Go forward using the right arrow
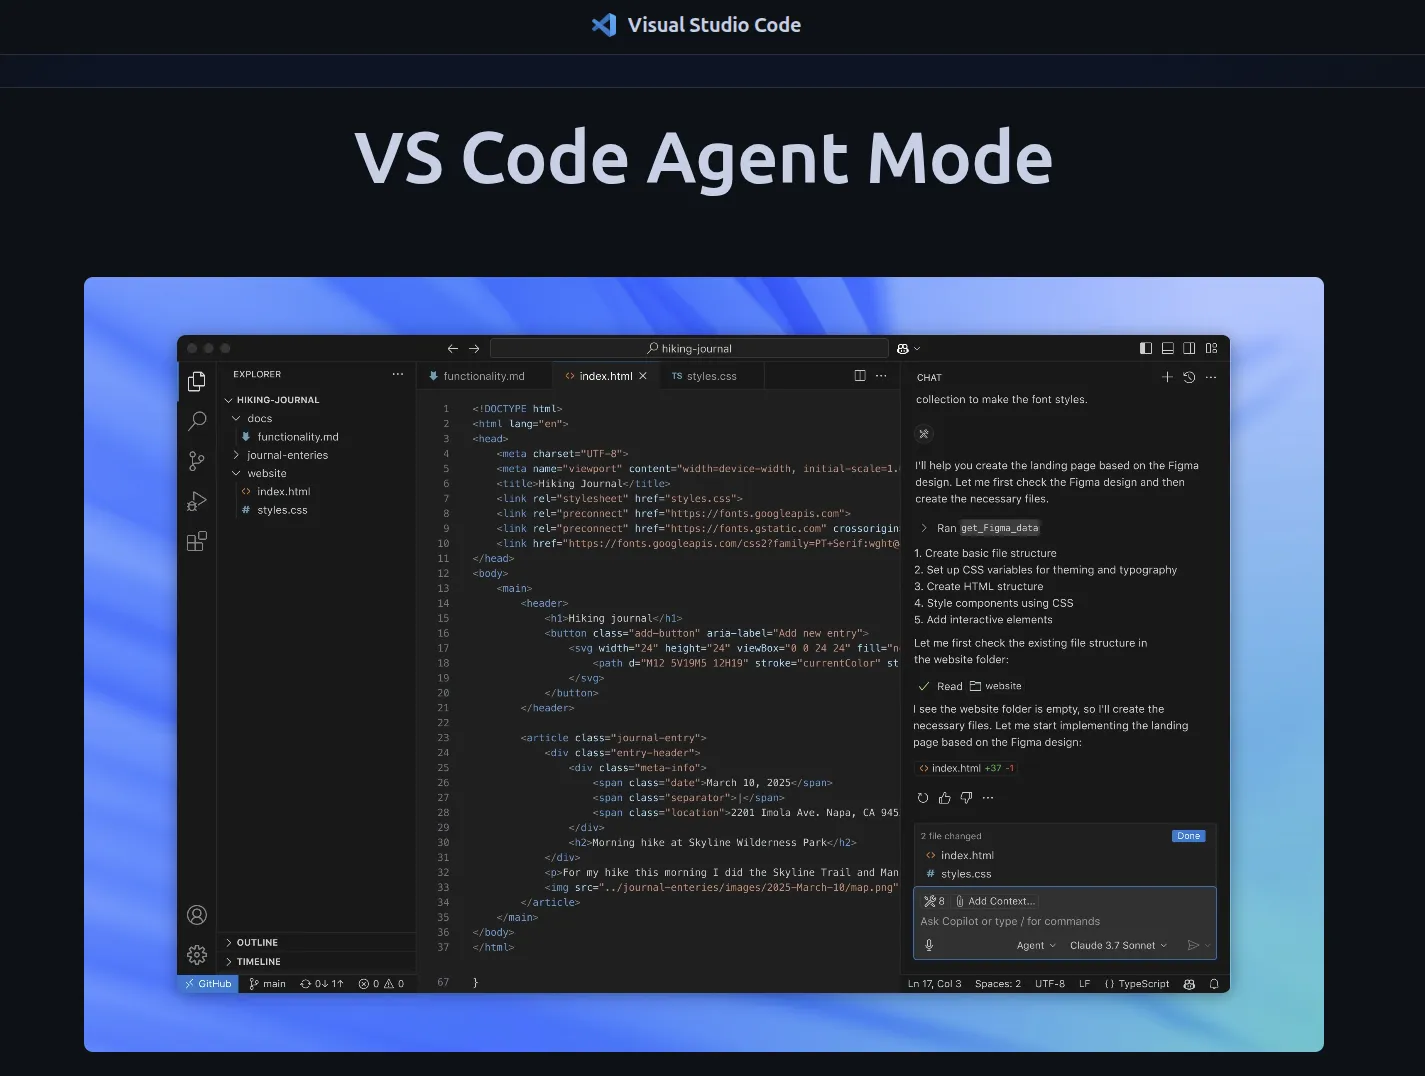The image size is (1425, 1076). (x=474, y=349)
